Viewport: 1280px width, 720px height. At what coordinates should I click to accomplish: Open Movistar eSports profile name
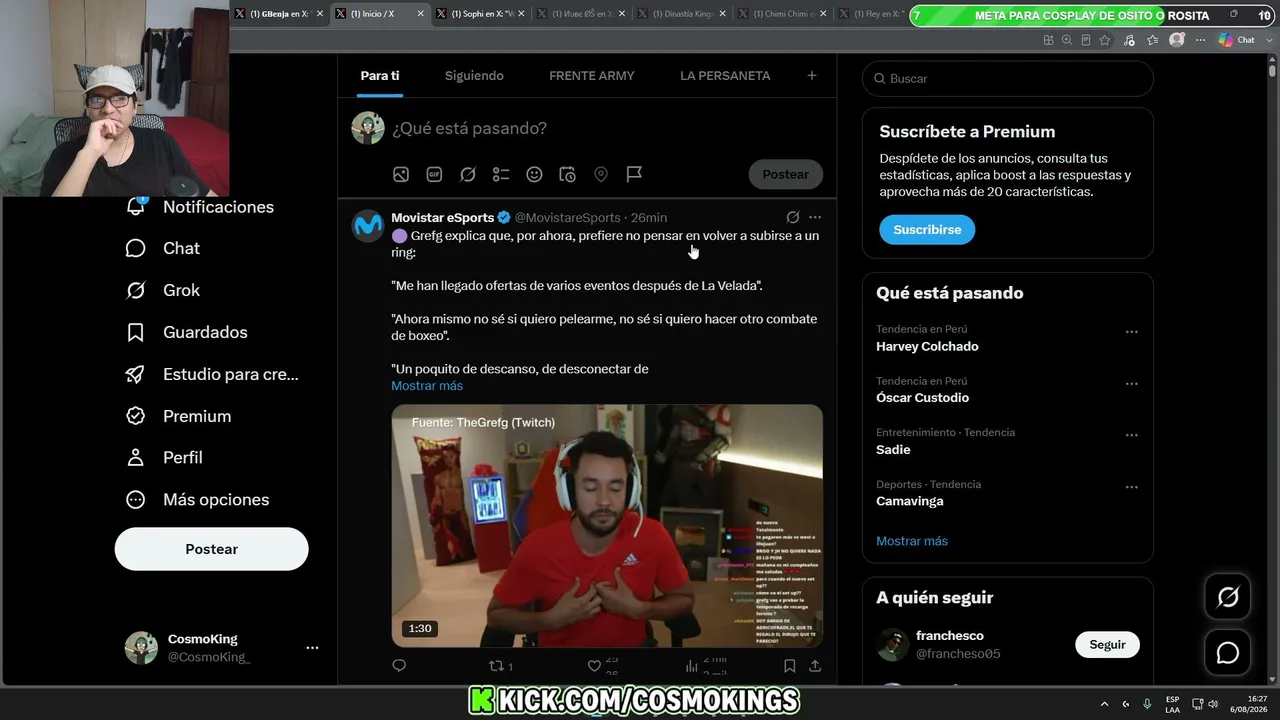[x=443, y=218]
